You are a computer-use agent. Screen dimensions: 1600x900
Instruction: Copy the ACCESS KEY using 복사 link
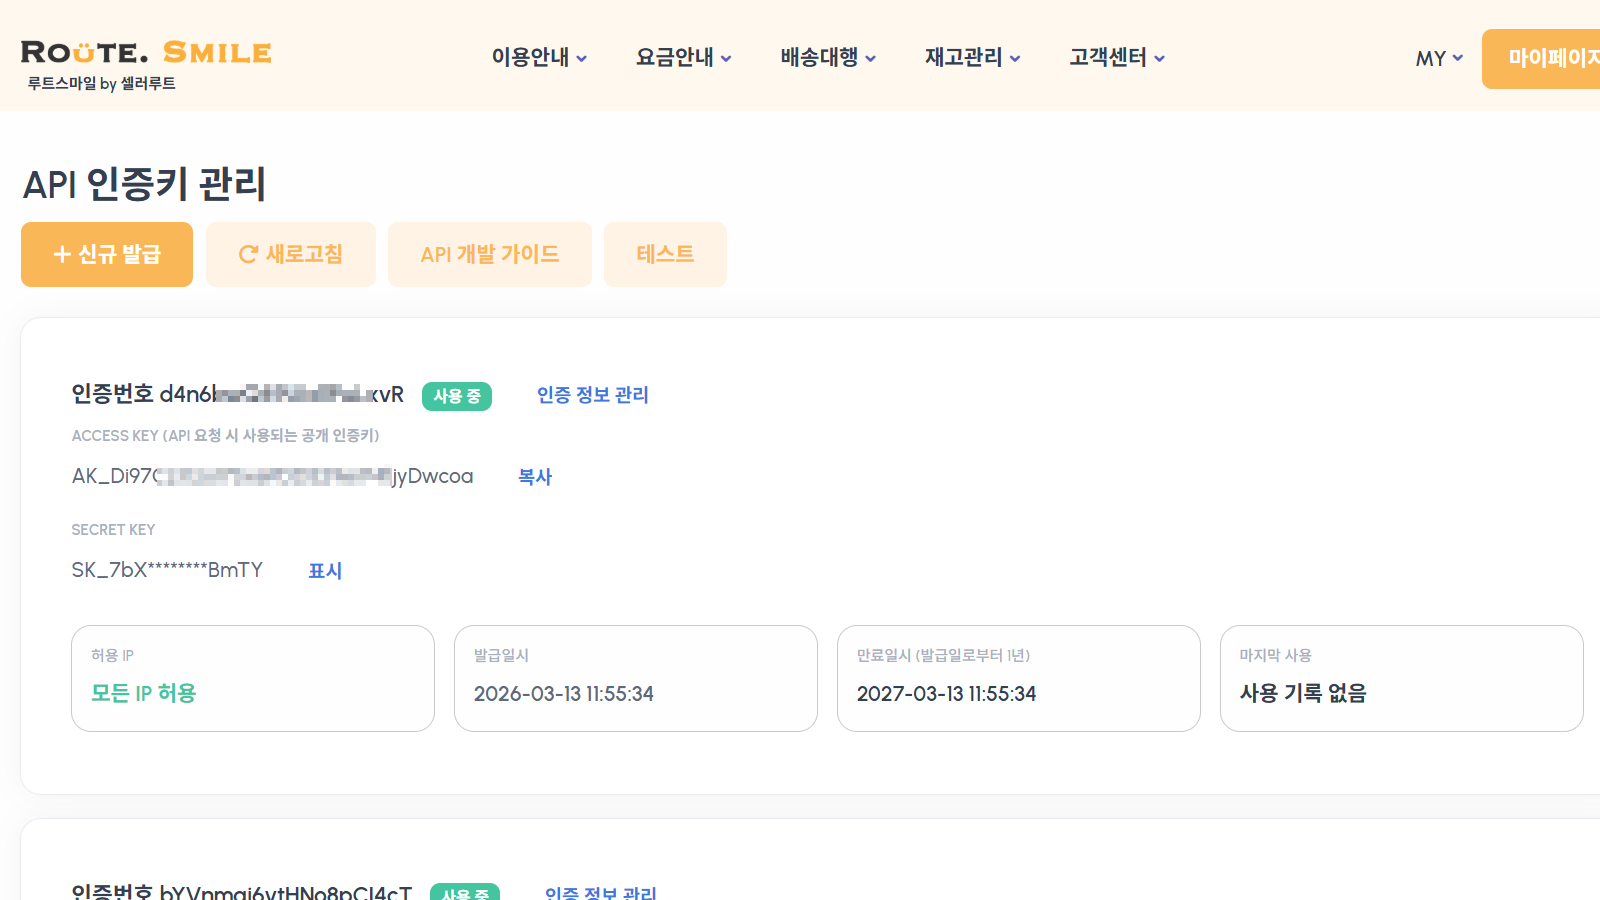[x=535, y=477]
